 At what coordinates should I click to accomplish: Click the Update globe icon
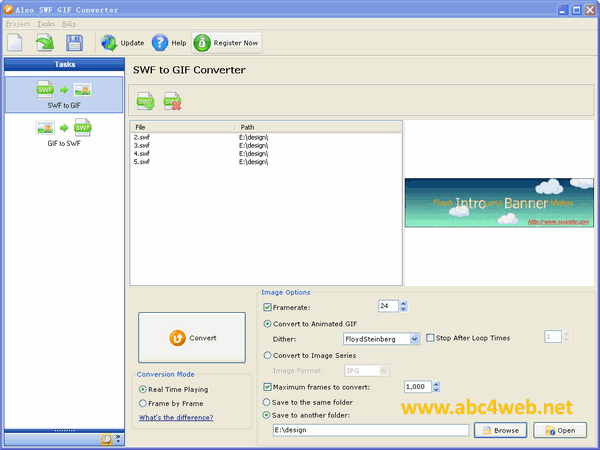pos(108,43)
